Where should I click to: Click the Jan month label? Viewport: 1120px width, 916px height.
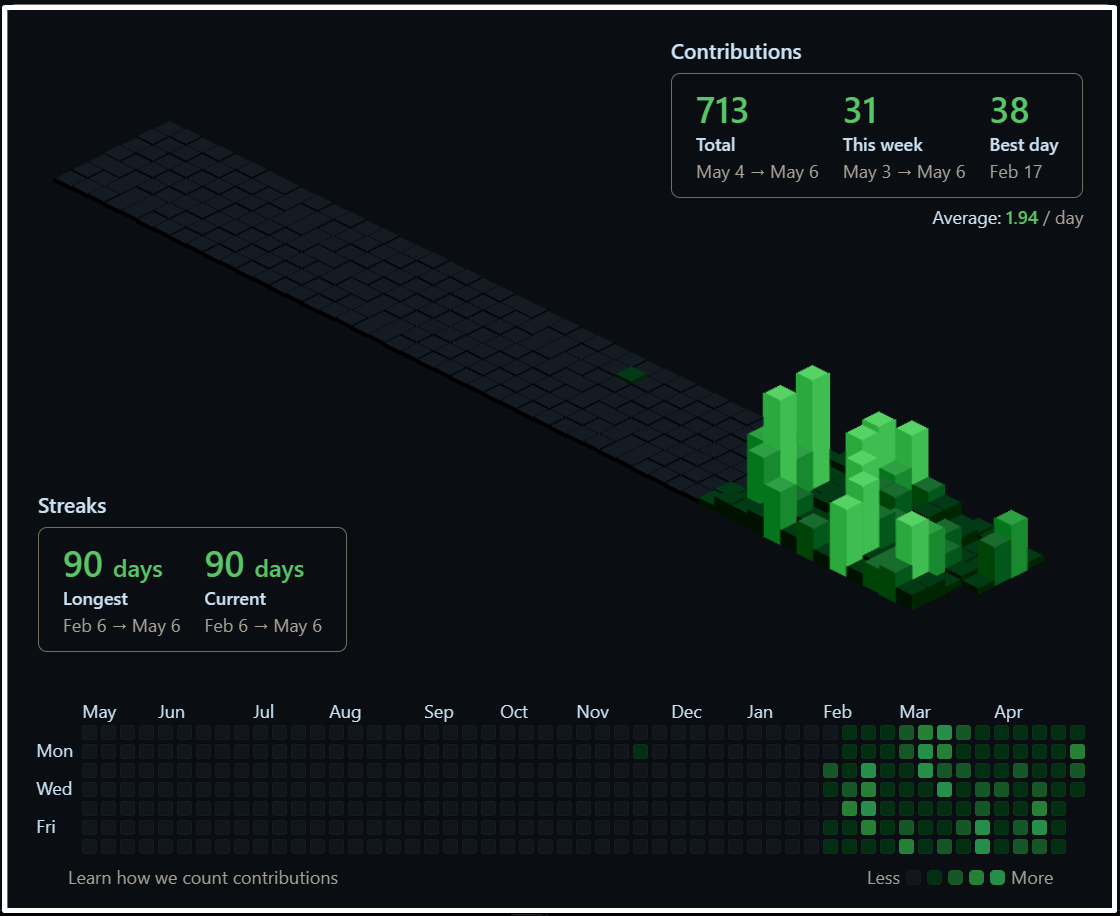point(760,712)
